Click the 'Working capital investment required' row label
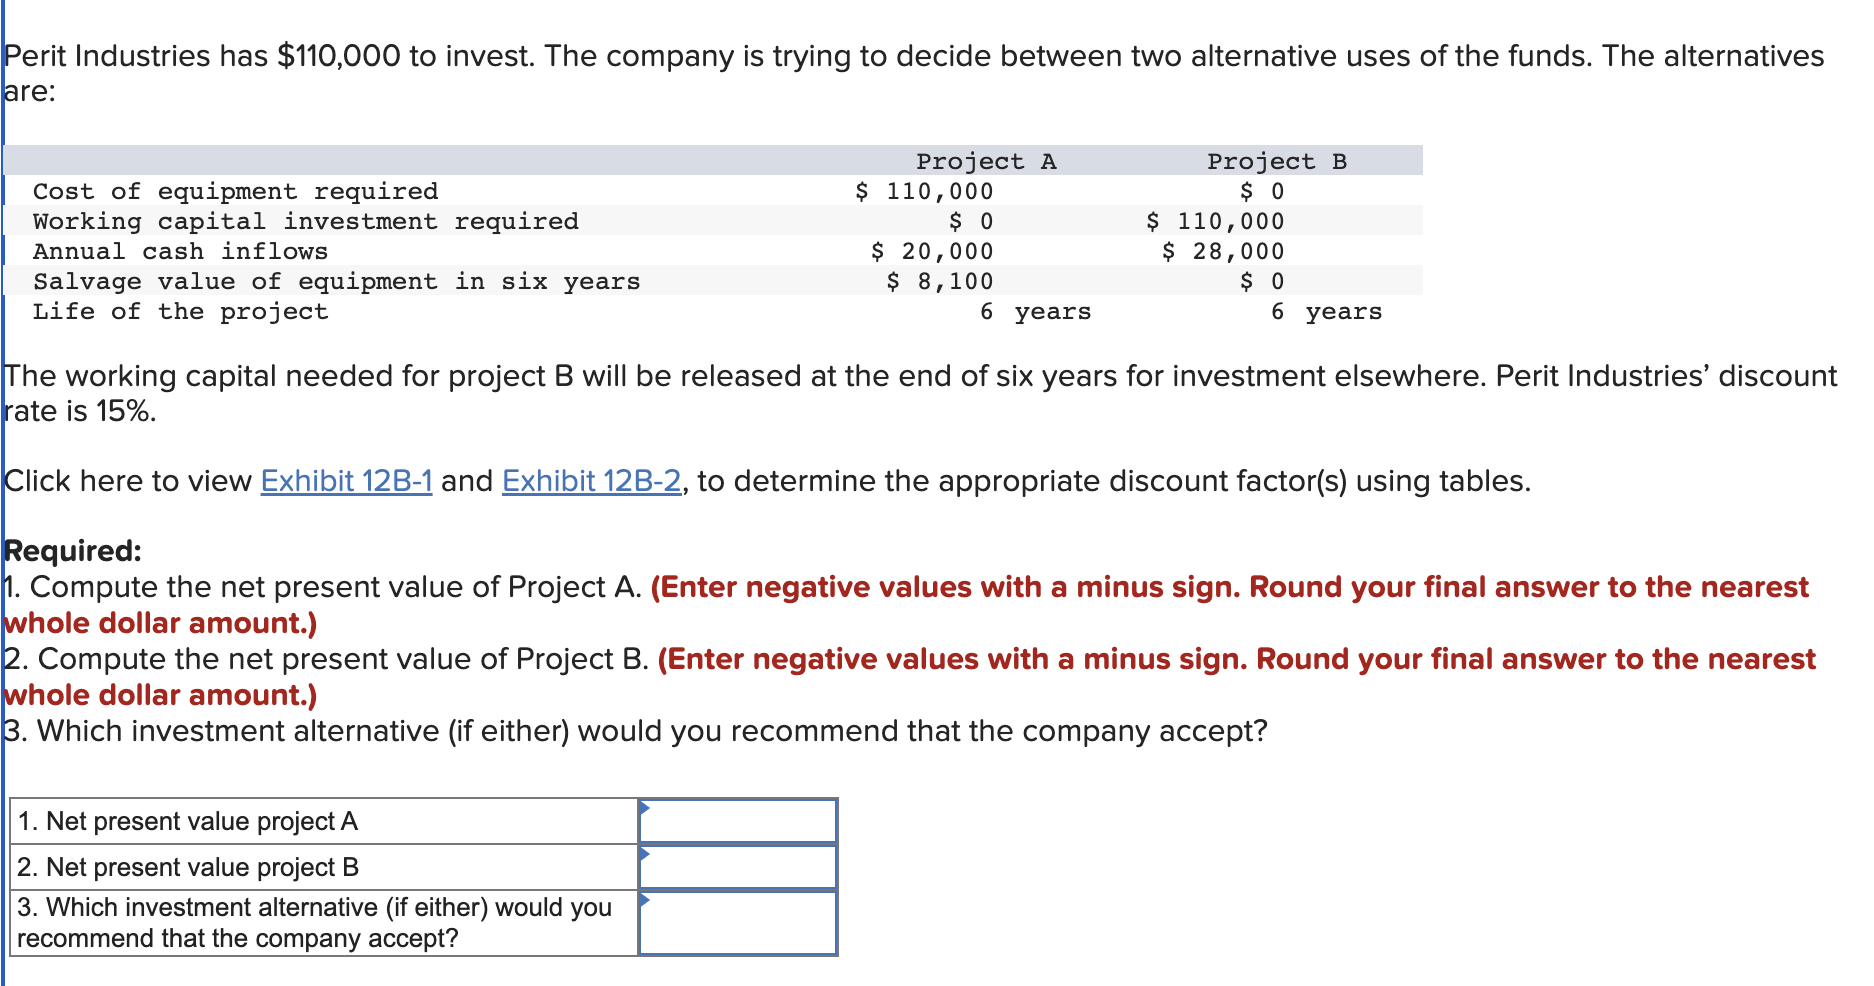The width and height of the screenshot is (1874, 986). tap(305, 221)
